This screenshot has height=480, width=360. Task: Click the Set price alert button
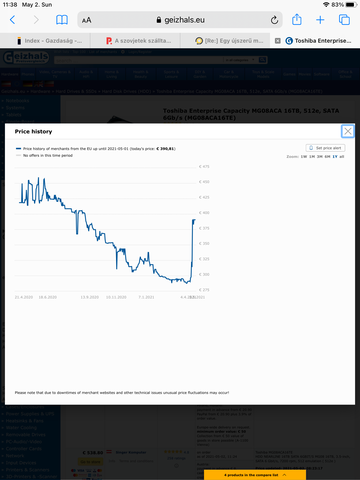pyautogui.click(x=325, y=148)
